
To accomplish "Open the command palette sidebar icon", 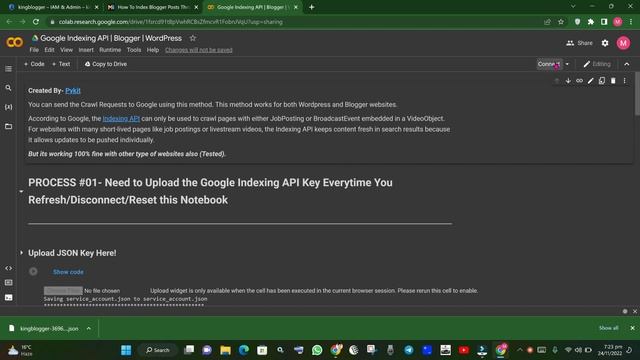I will click(8, 282).
